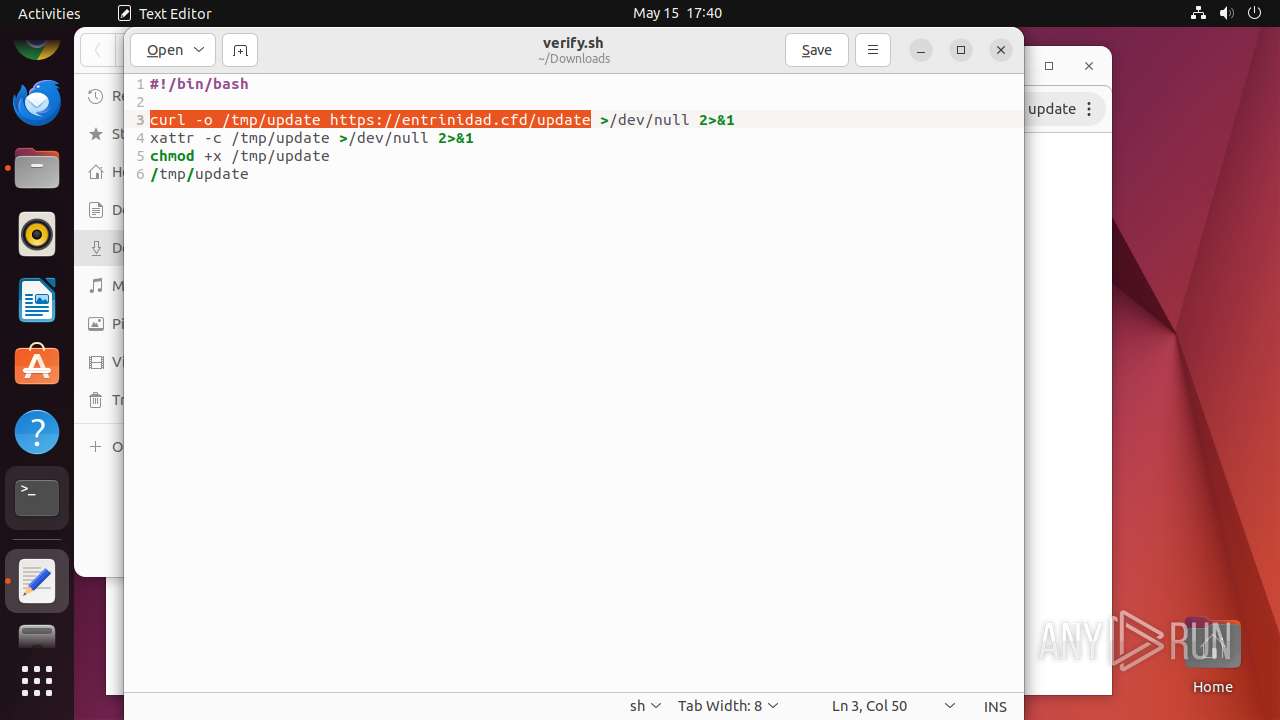Screen dimensions: 1280x720
Task: Open the kebab menu in Files window
Action: (x=1089, y=109)
